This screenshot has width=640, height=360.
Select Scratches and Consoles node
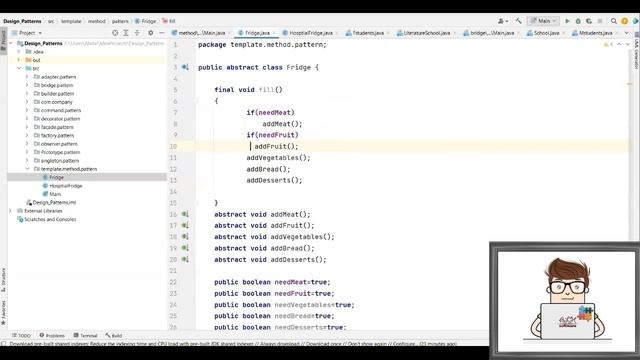(50, 219)
